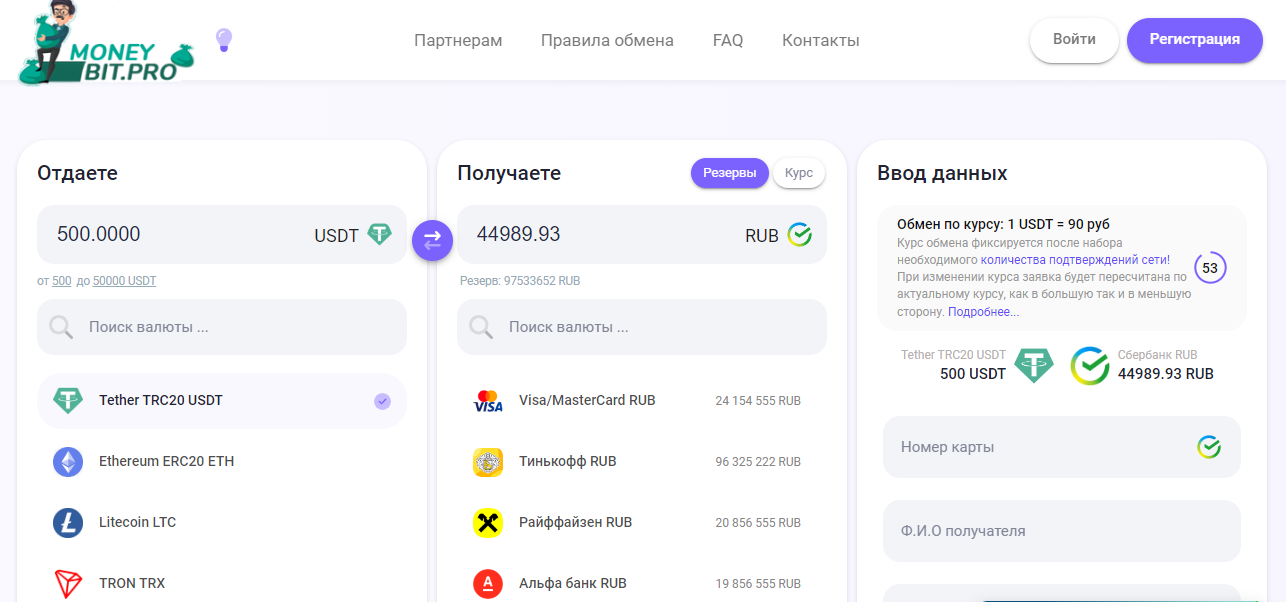Click the Sberbank icon in the card number field
This screenshot has width=1286, height=602.
point(1209,447)
